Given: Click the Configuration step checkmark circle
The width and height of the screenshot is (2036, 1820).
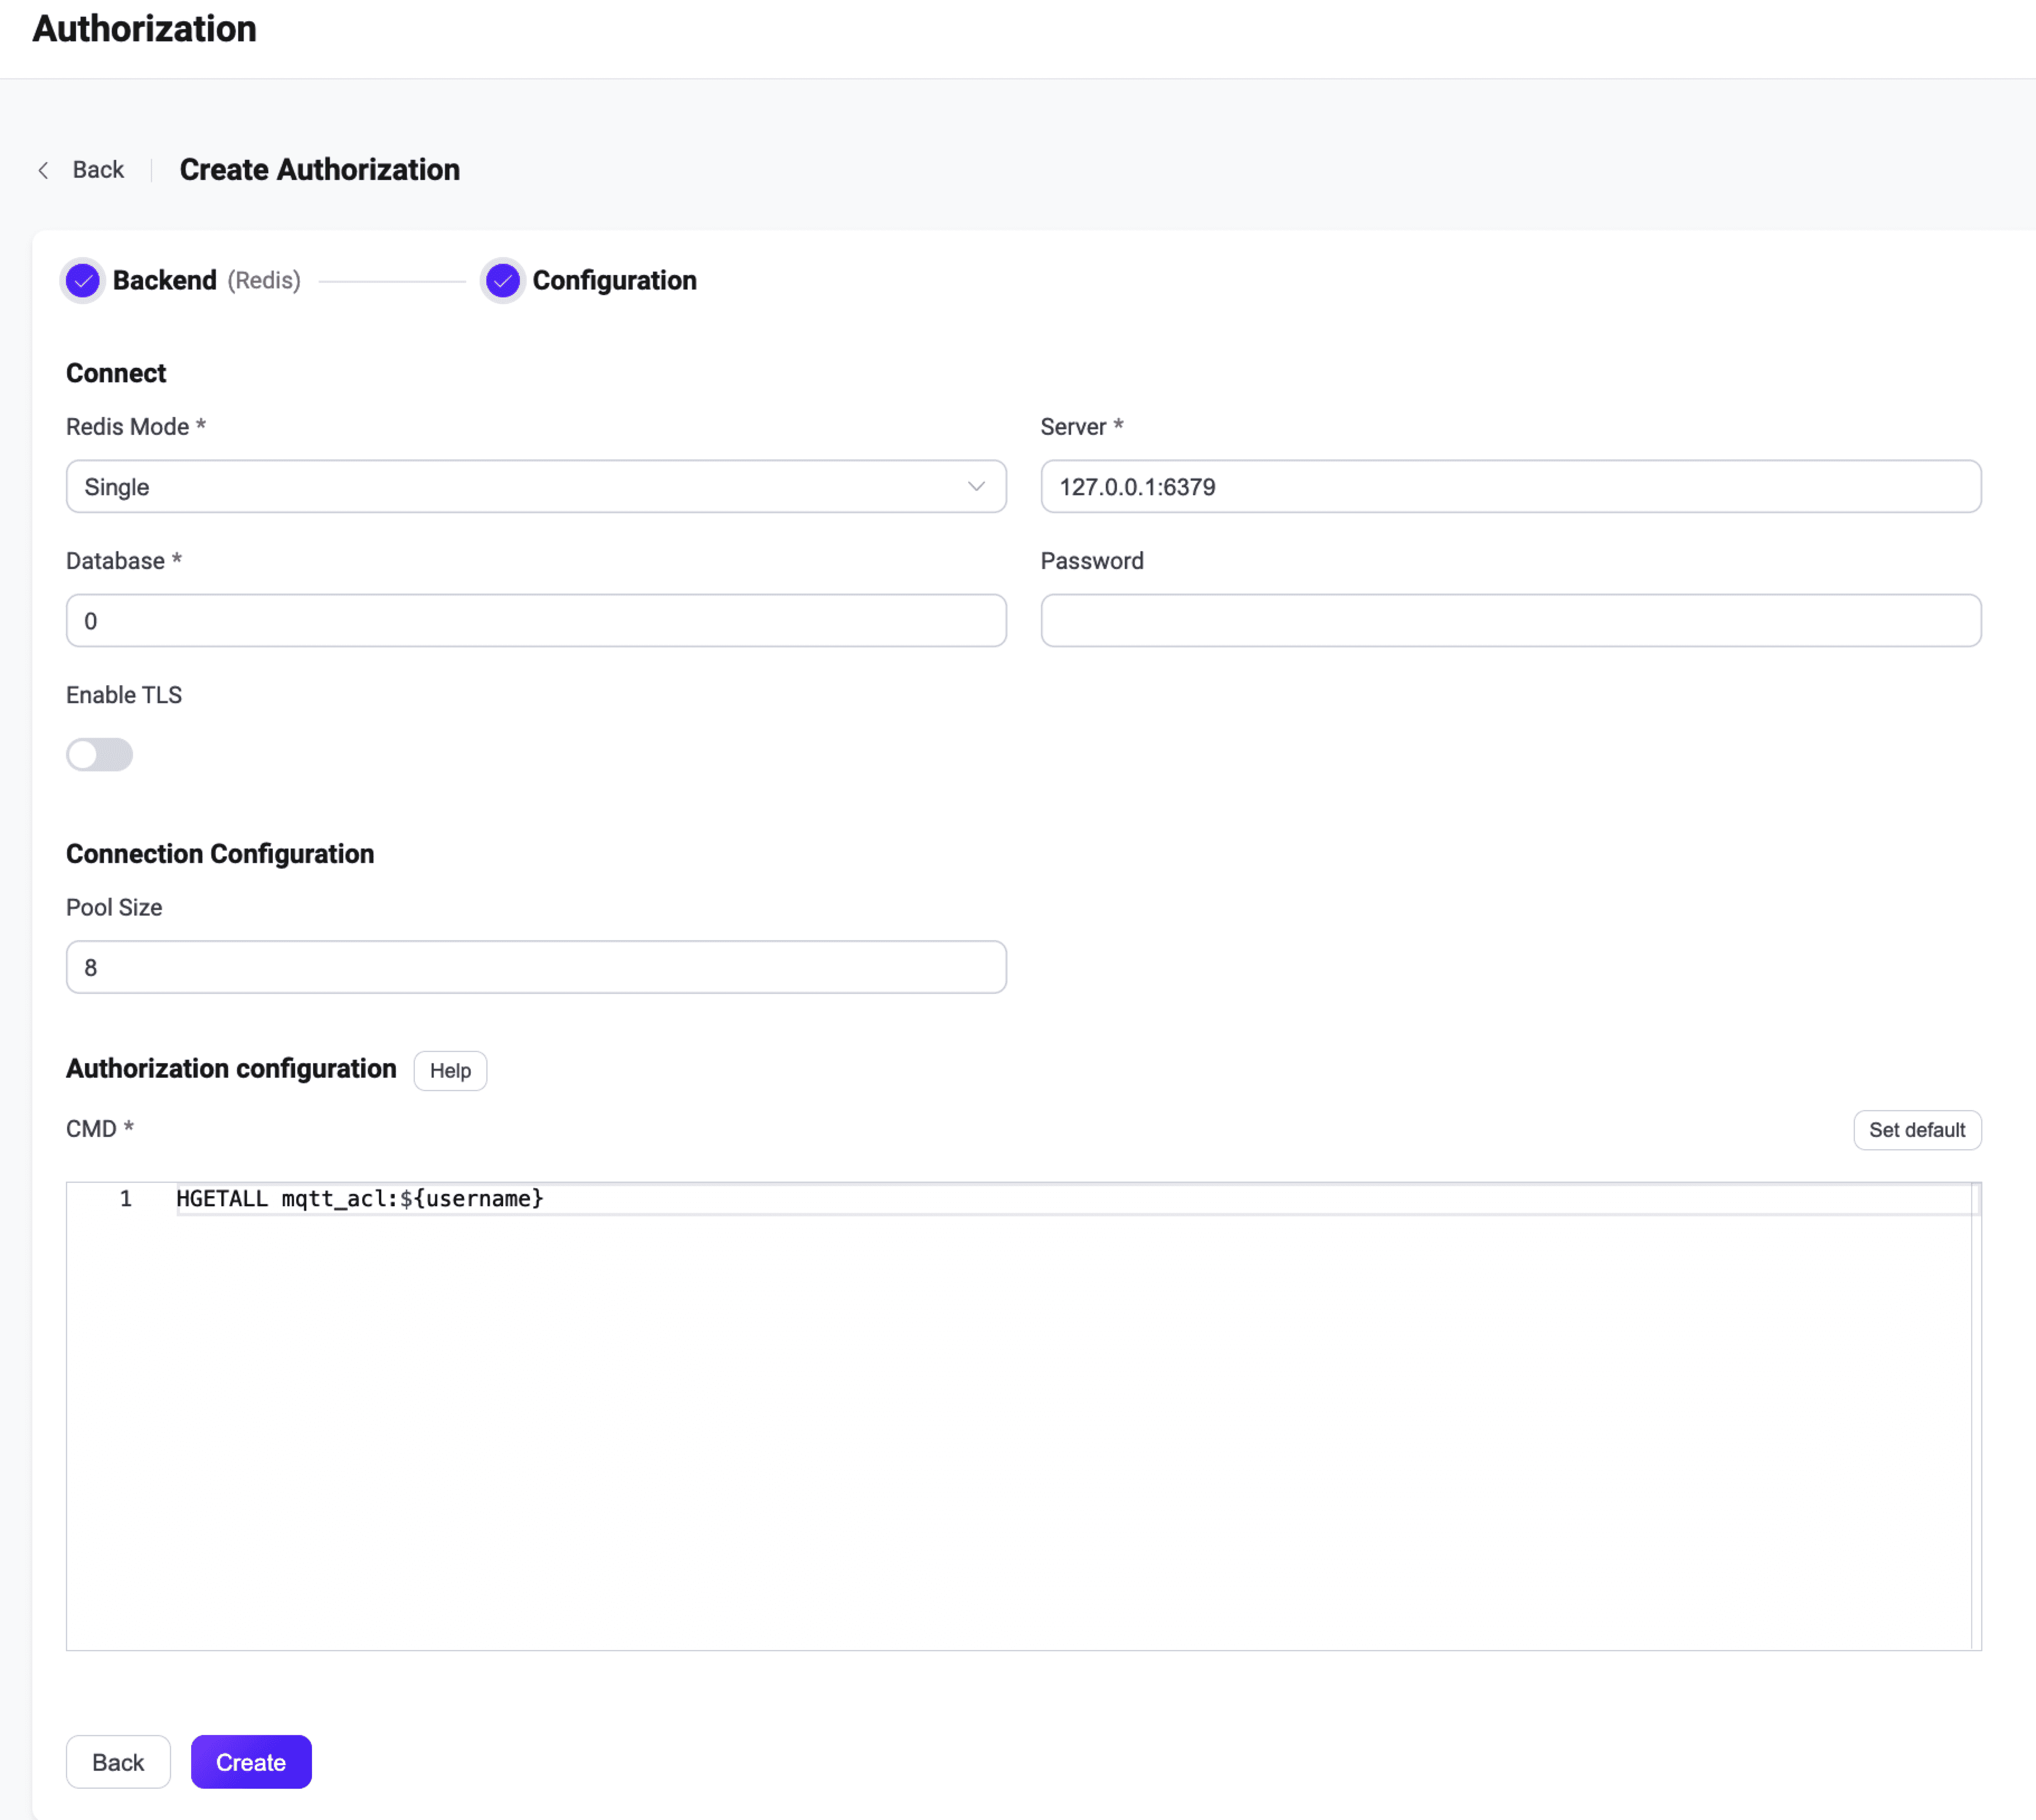Looking at the screenshot, I should click(x=502, y=281).
